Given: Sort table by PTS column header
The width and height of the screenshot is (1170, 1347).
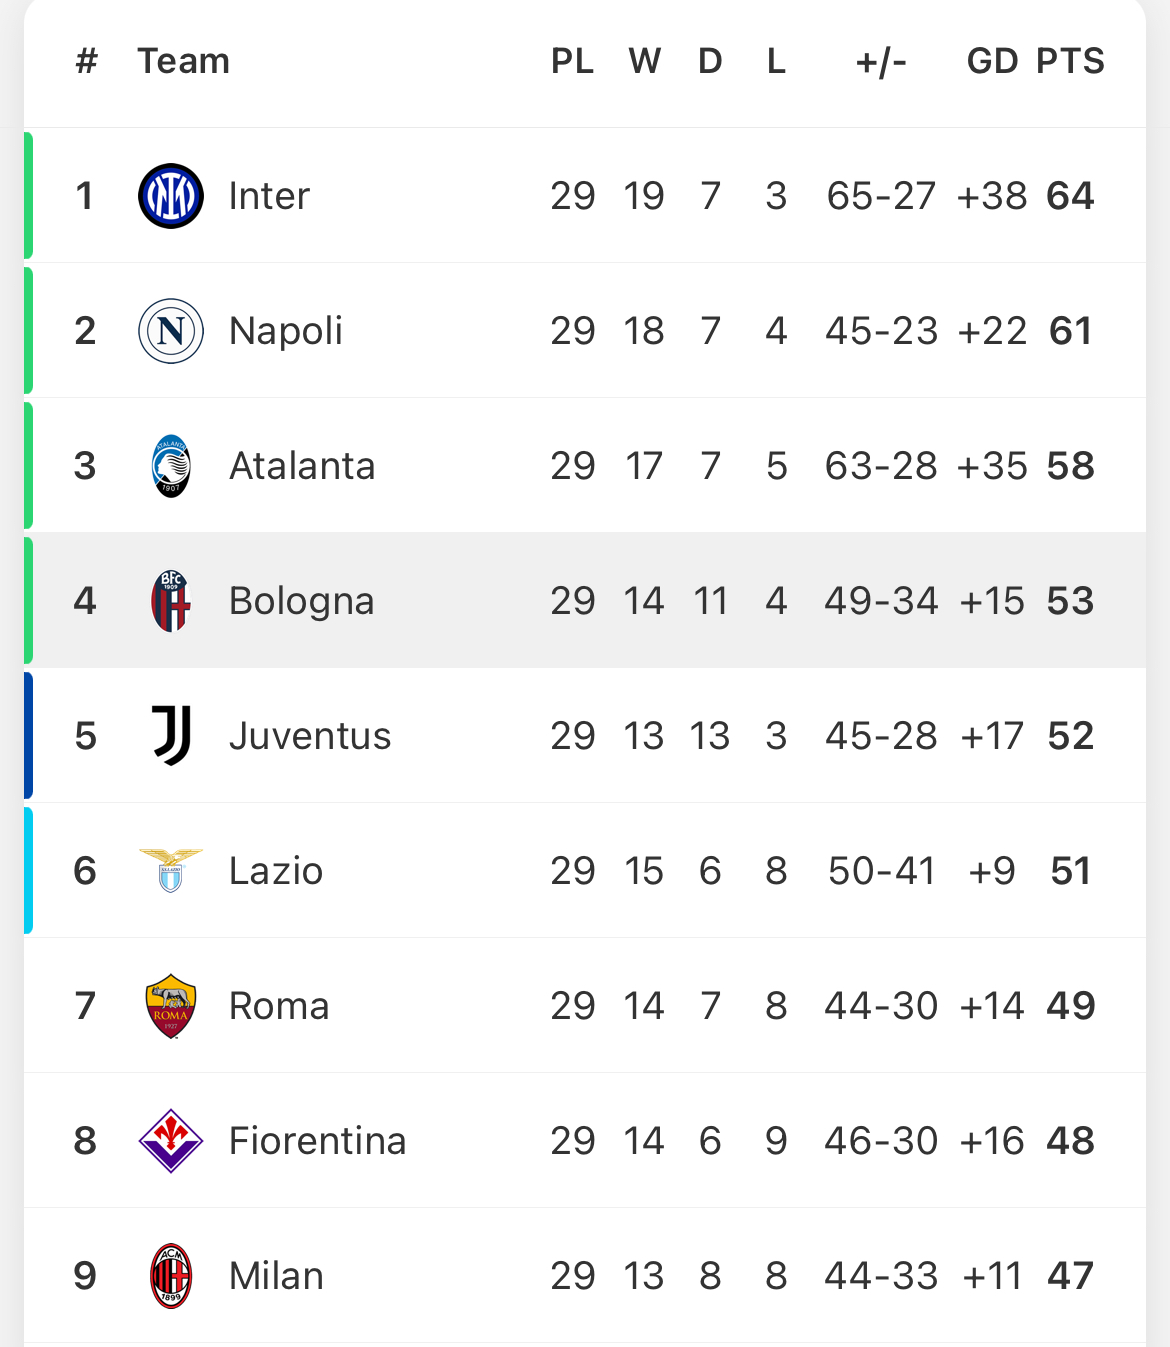Looking at the screenshot, I should tap(1070, 61).
